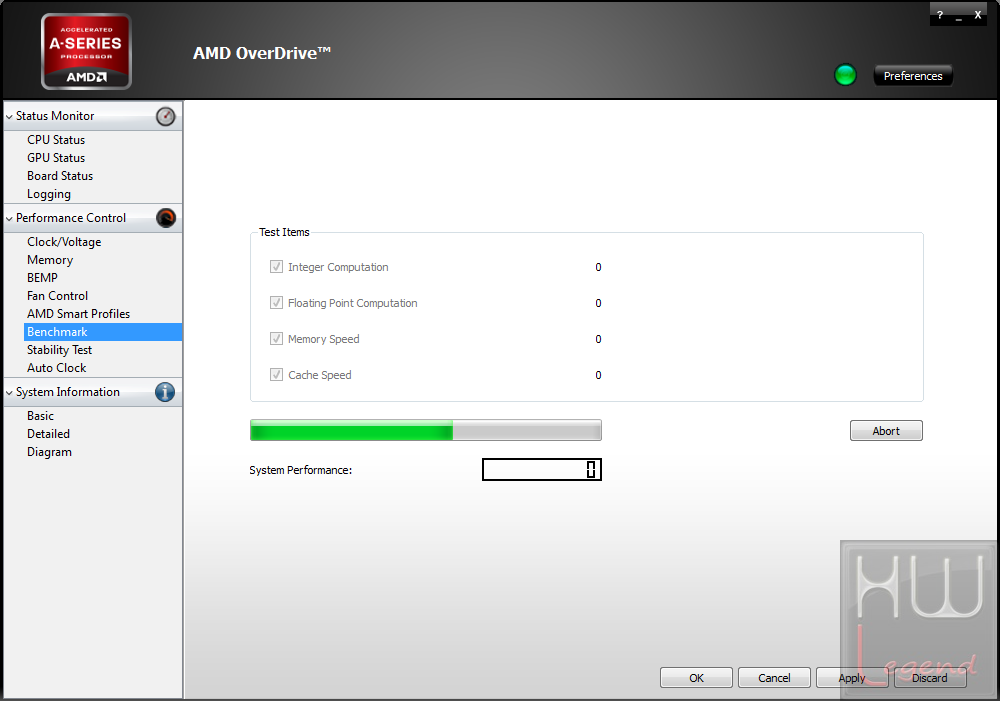Click the Discard button
The width and height of the screenshot is (1000, 701).
click(930, 677)
